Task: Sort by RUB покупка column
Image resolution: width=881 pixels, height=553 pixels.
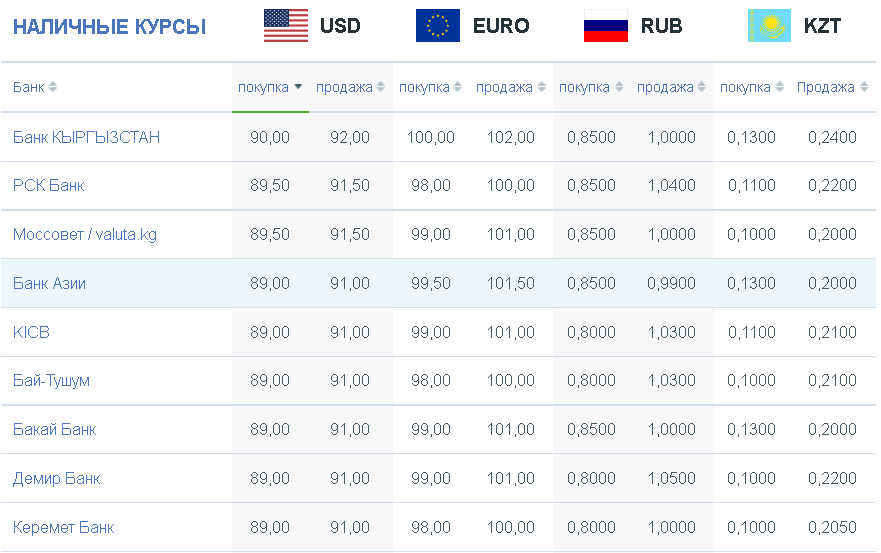Action: point(619,87)
